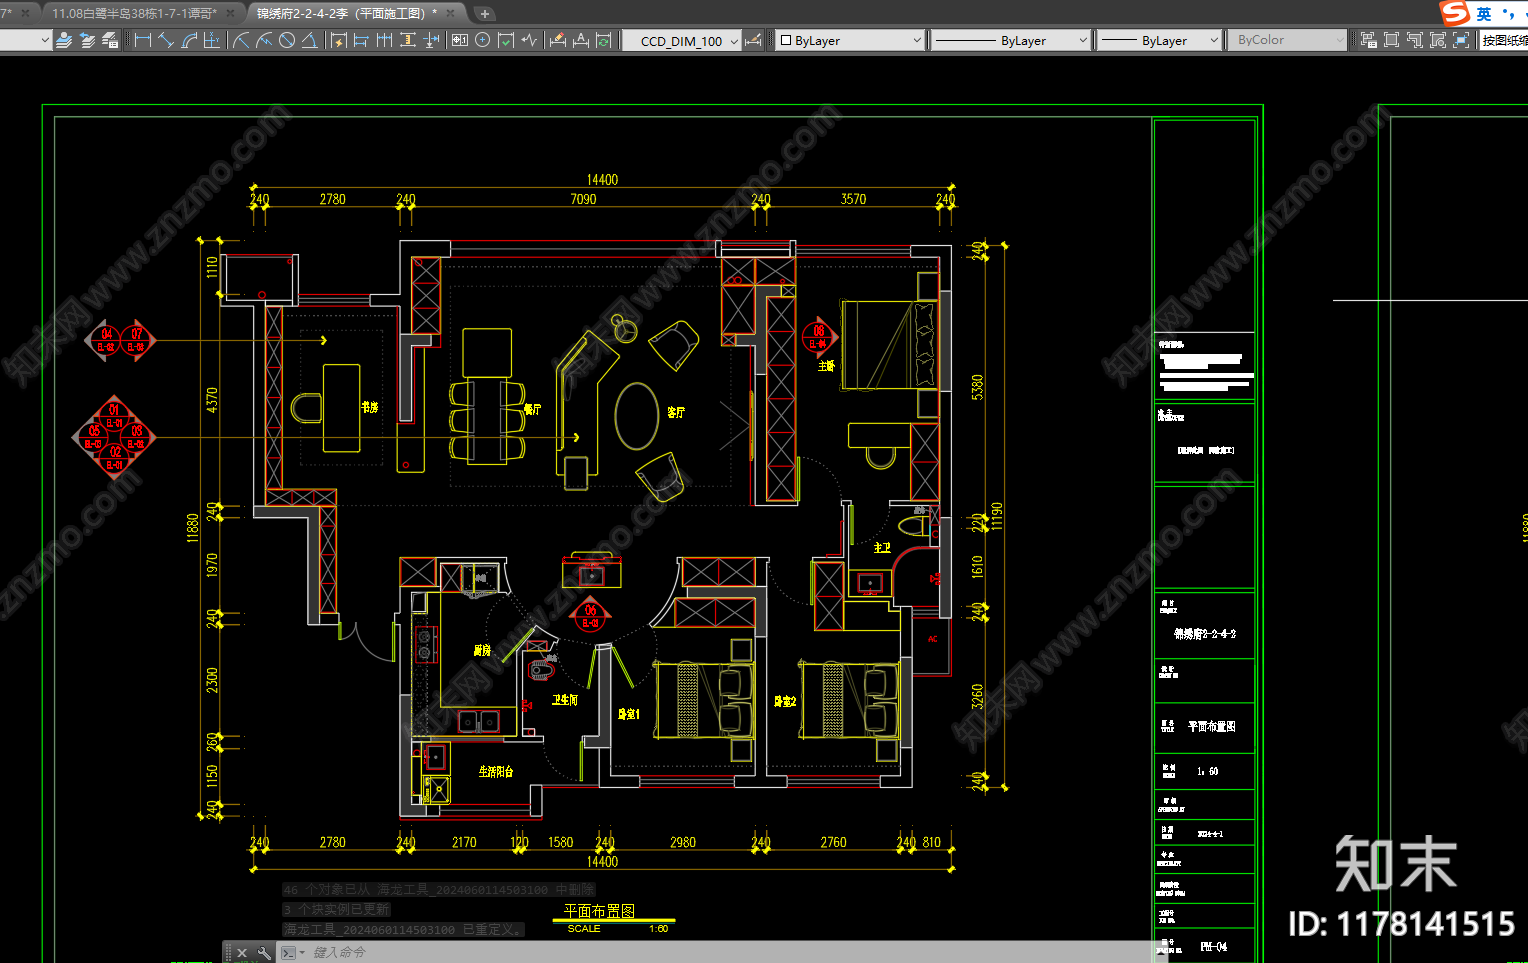Viewport: 1528px width, 963px height.
Task: Open the viewport scale dropdown field
Action: pyautogui.click(x=1503, y=41)
